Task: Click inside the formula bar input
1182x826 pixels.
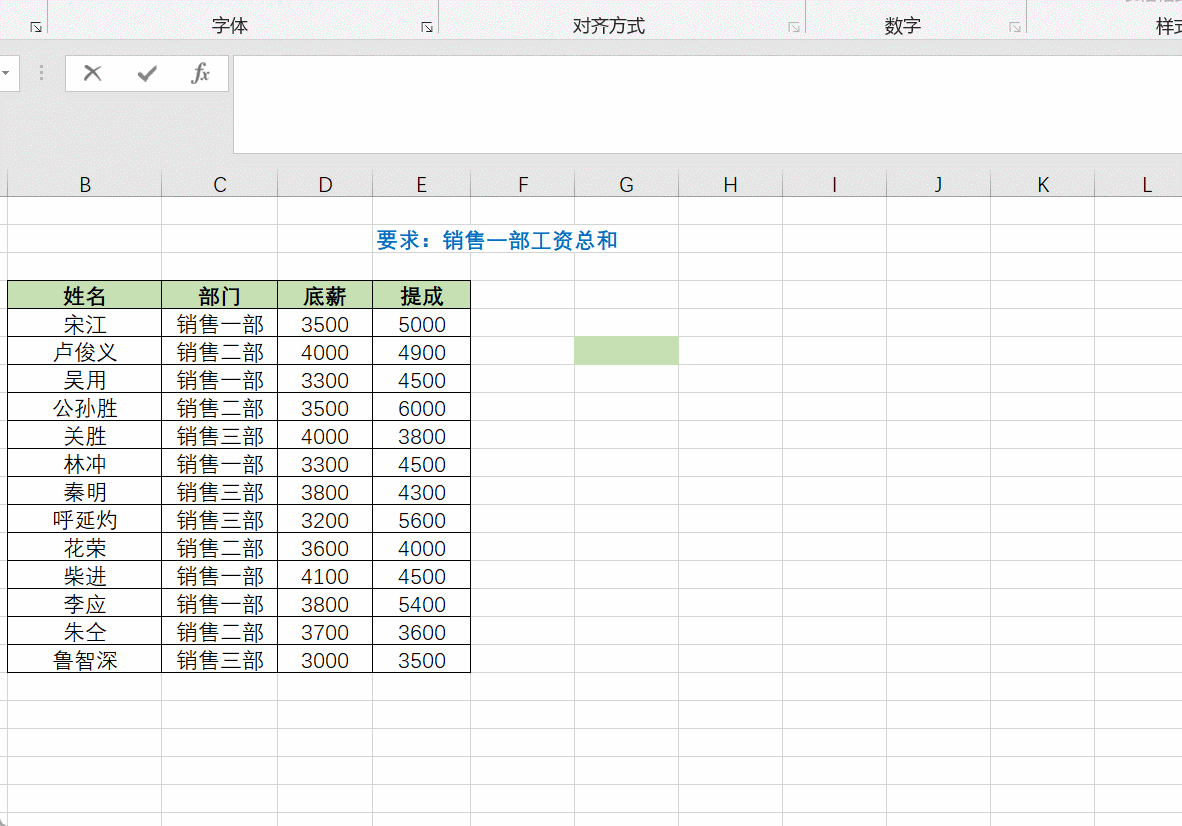Action: click(707, 104)
